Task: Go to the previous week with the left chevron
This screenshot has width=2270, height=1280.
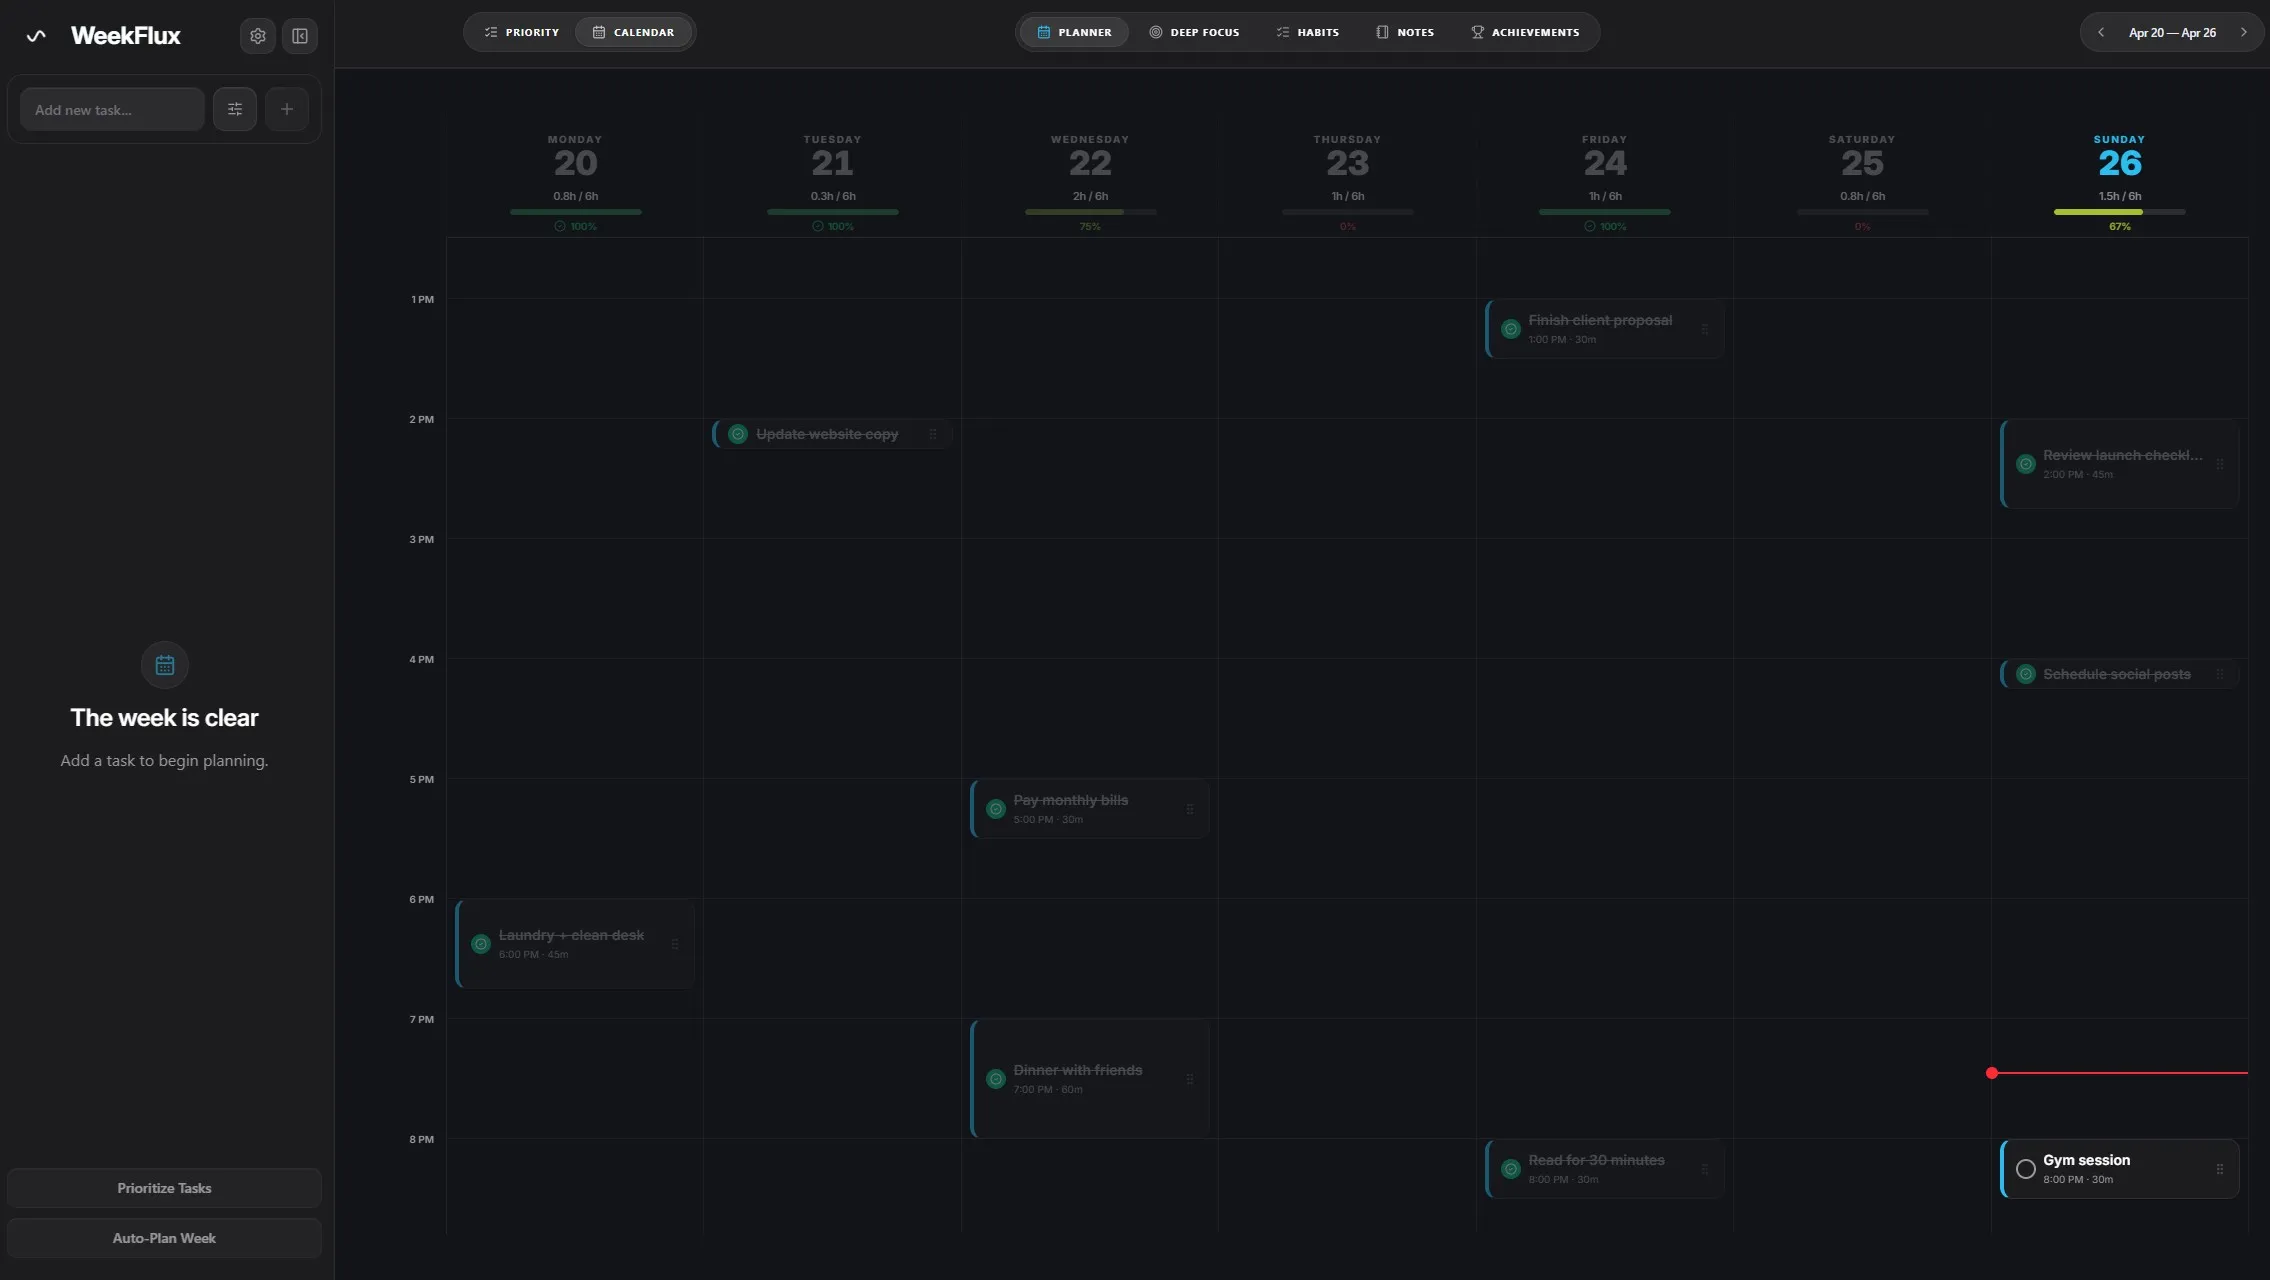Action: [2102, 31]
